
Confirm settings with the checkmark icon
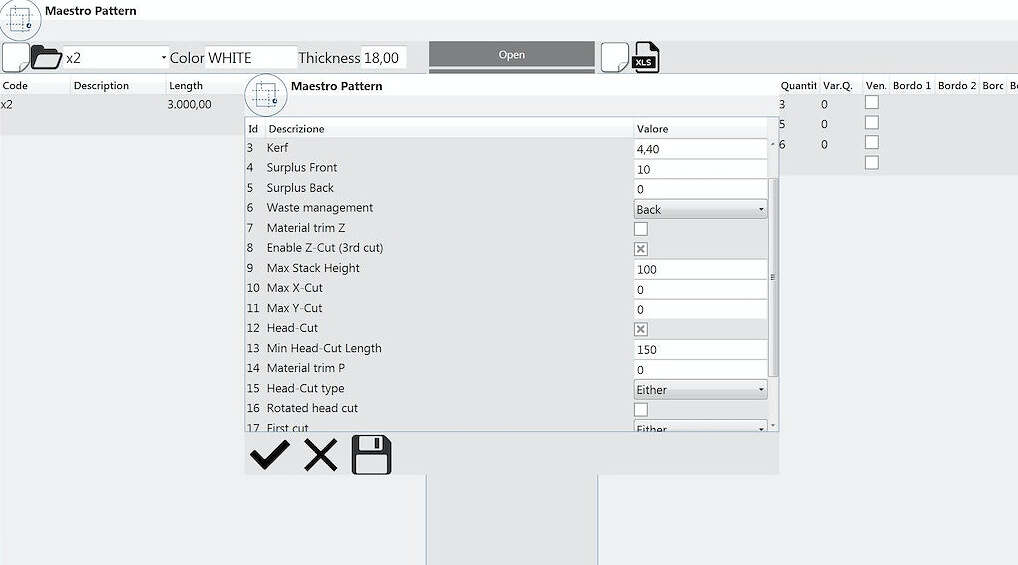tap(269, 455)
